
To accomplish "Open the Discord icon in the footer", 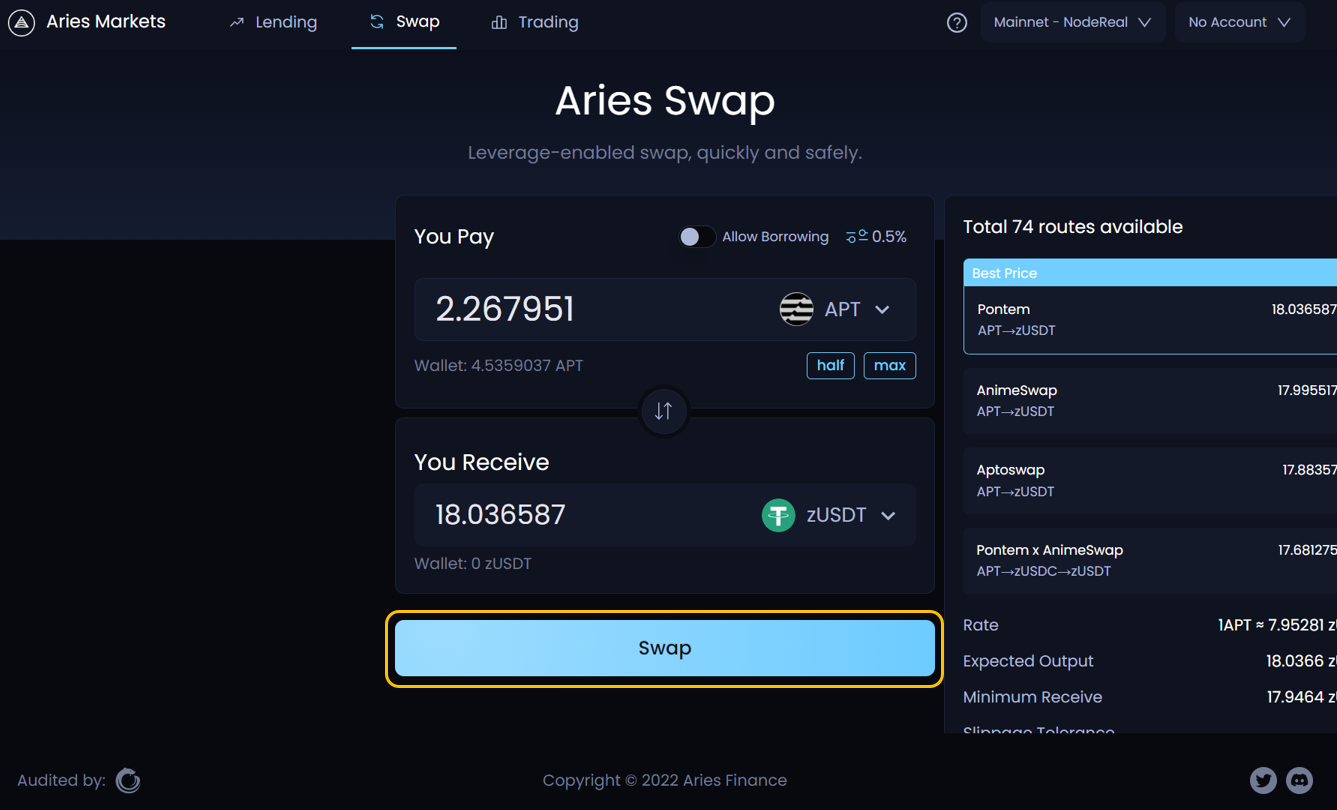I will point(1299,780).
